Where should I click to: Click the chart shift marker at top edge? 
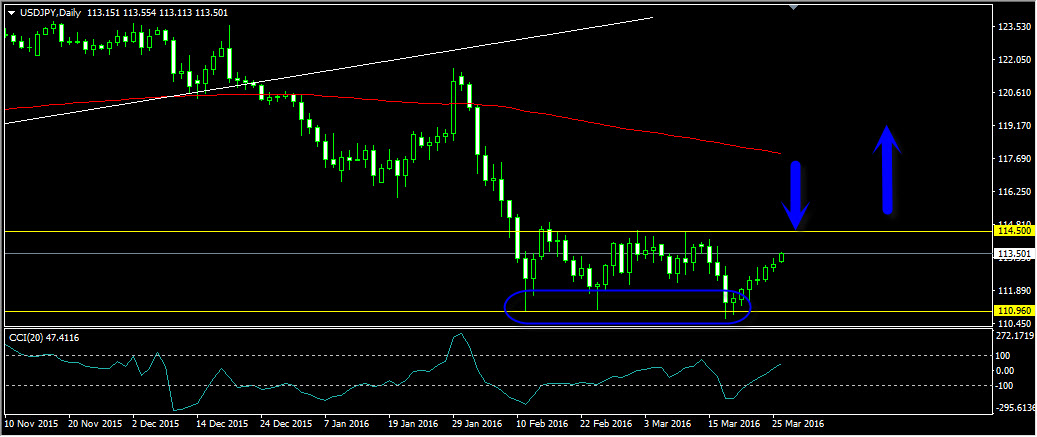(794, 7)
